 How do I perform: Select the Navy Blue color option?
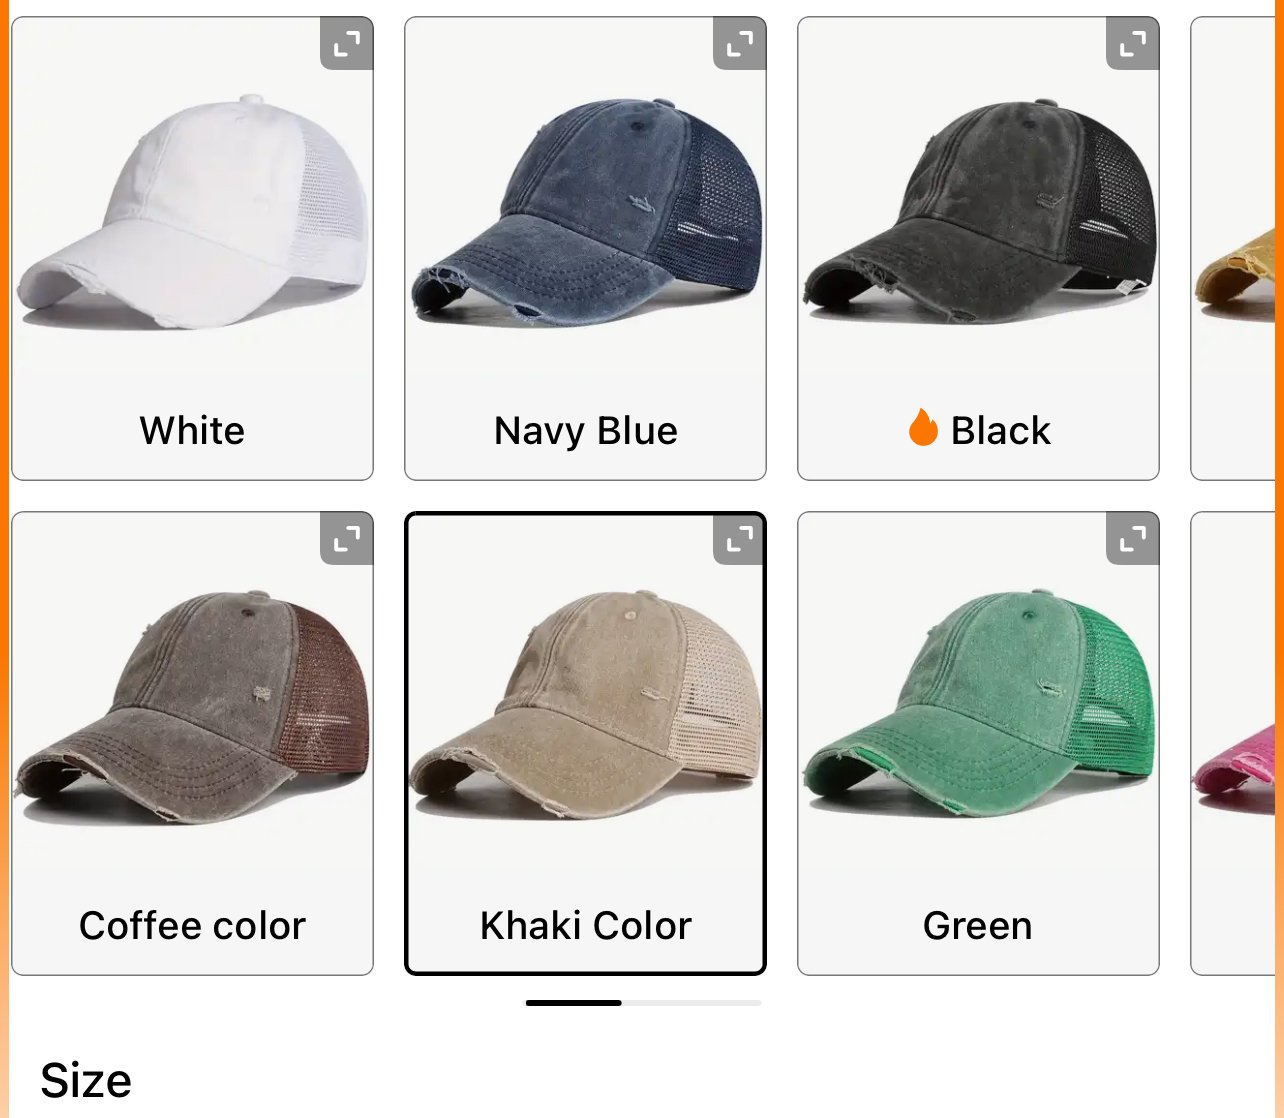tap(585, 248)
